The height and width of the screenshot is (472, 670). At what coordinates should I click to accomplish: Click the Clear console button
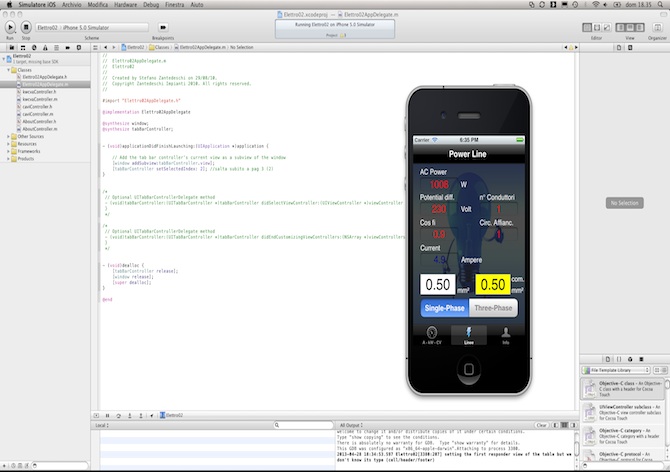(x=541, y=425)
